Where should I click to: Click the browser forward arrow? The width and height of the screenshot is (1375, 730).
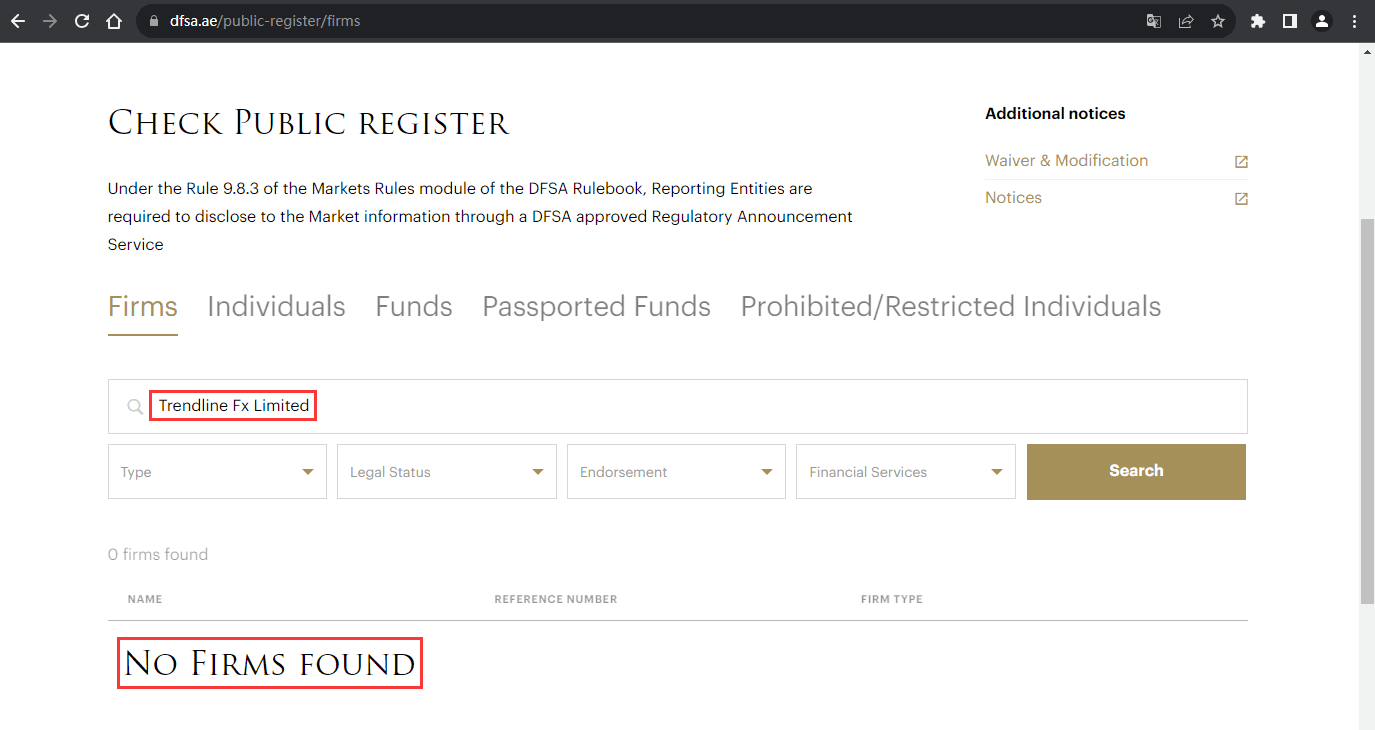coord(50,21)
